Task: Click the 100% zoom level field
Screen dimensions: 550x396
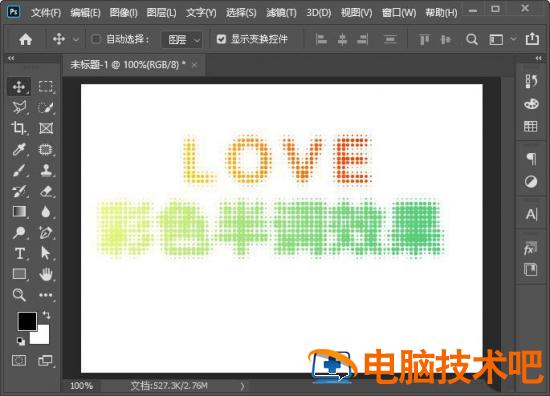Action: 81,386
